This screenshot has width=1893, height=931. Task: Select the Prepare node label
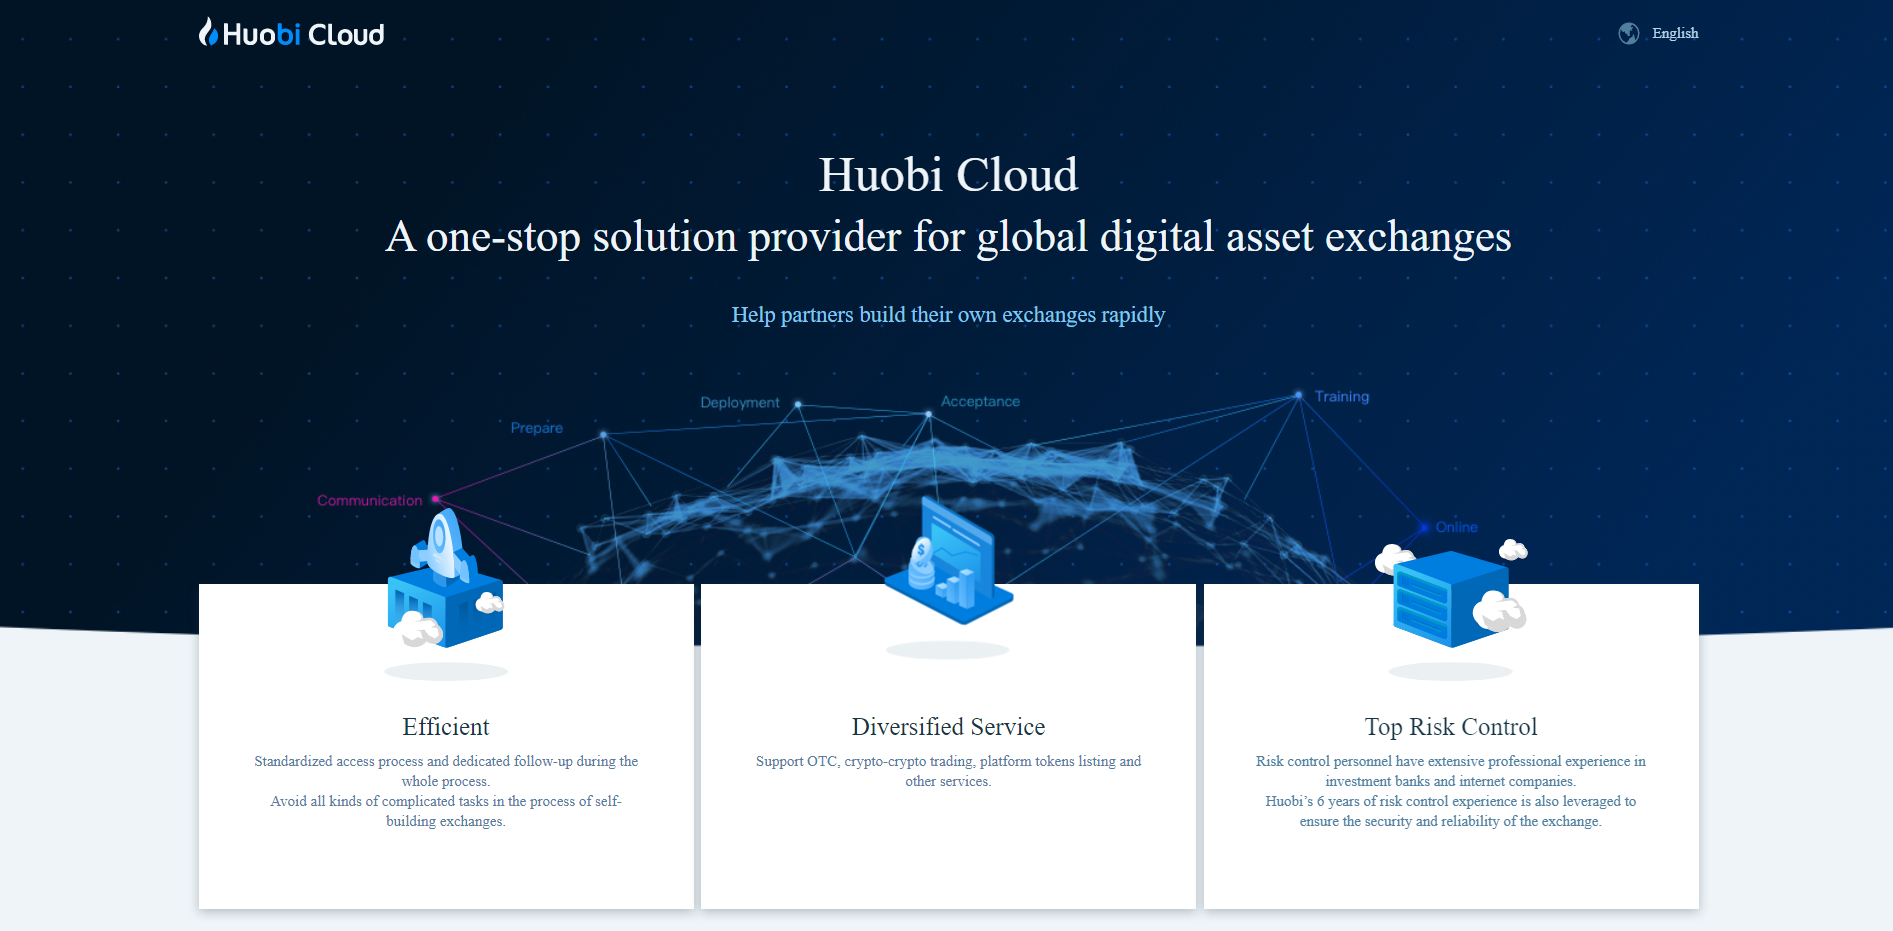pyautogui.click(x=537, y=428)
